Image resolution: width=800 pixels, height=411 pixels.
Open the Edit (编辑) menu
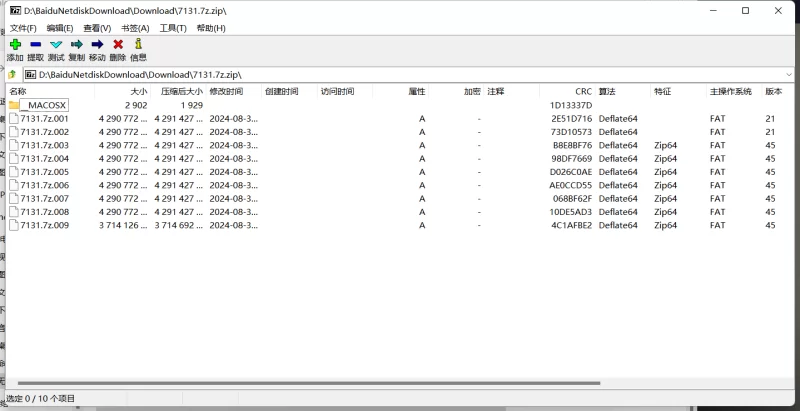pos(60,28)
